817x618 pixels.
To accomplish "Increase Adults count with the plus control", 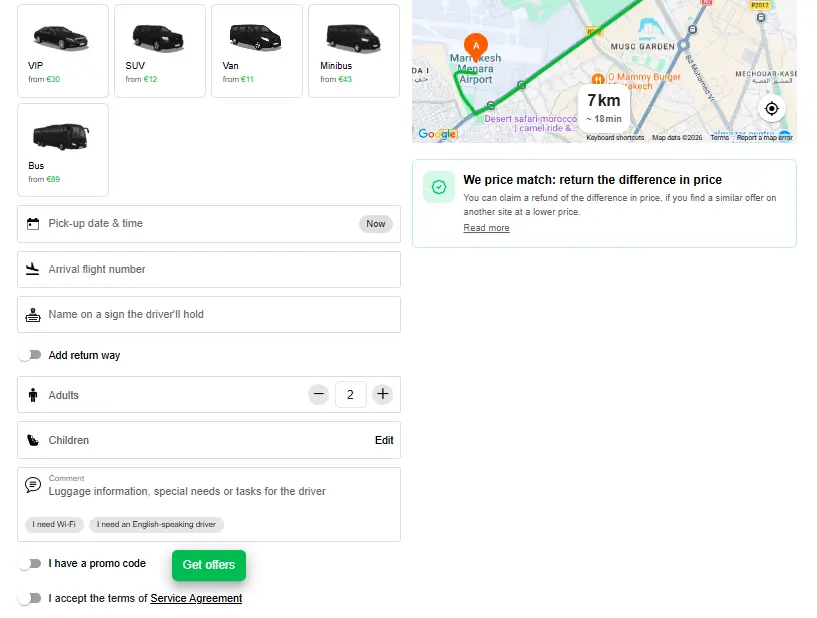I will (x=383, y=394).
